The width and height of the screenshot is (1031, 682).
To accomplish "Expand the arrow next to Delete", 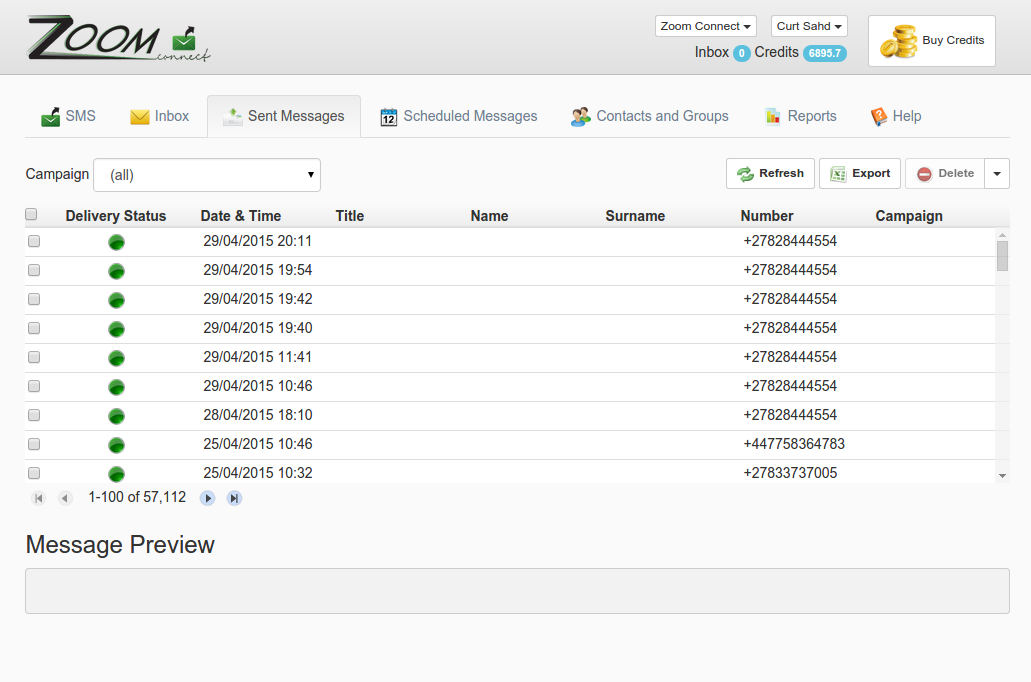I will click(997, 174).
